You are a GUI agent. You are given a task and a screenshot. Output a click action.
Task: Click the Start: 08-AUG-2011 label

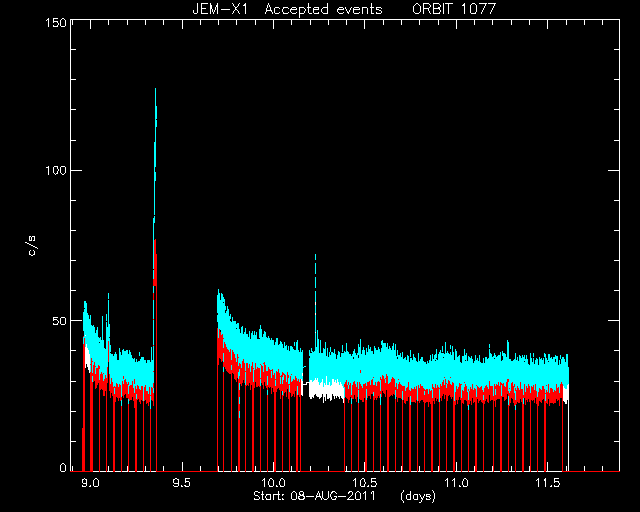(314, 496)
